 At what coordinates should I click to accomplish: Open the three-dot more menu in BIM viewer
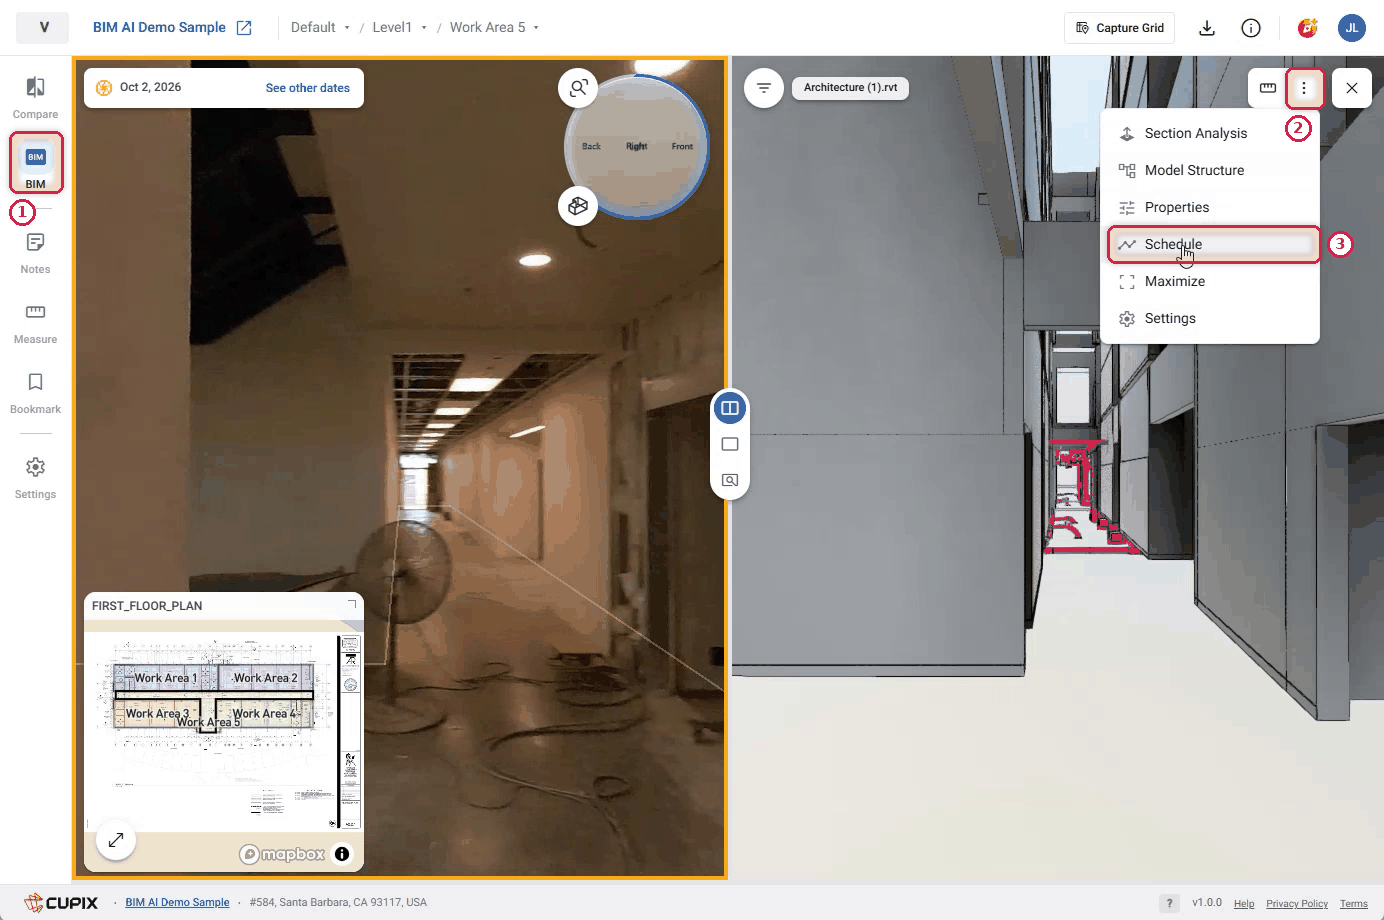tap(1304, 88)
